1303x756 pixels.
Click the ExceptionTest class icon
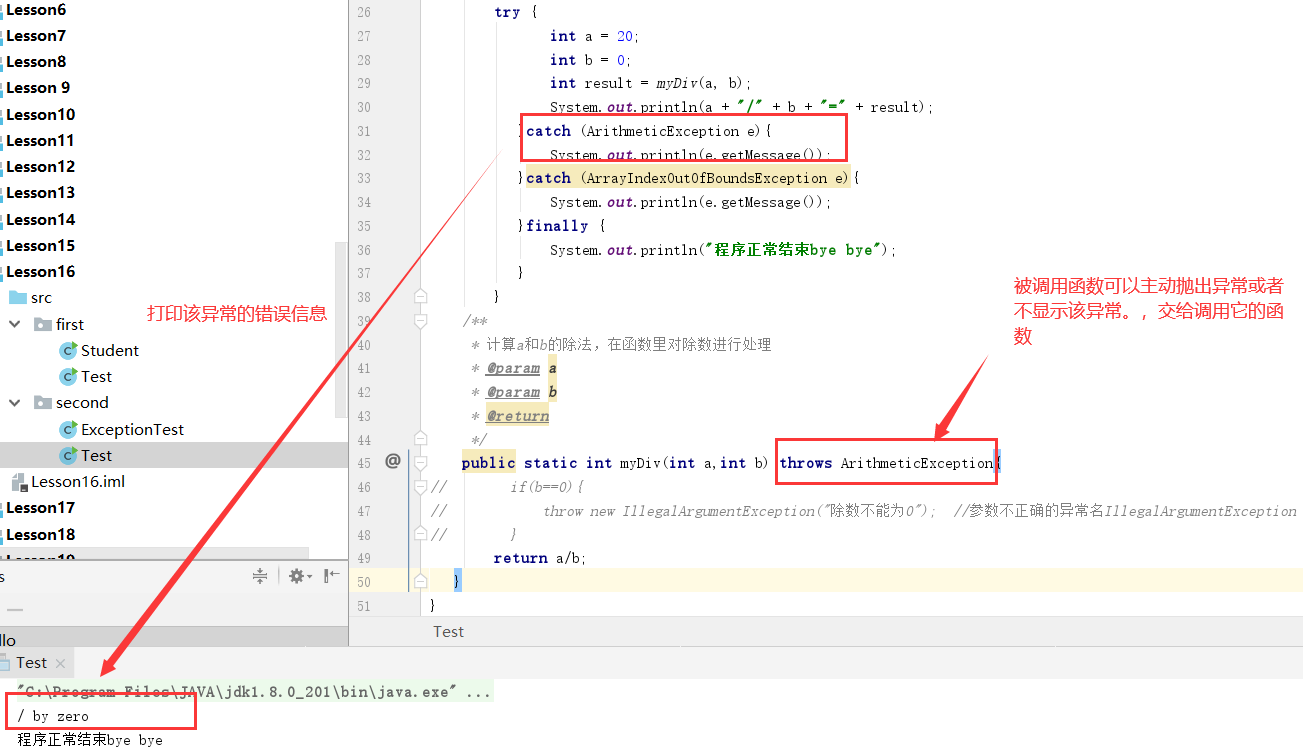pyautogui.click(x=68, y=429)
